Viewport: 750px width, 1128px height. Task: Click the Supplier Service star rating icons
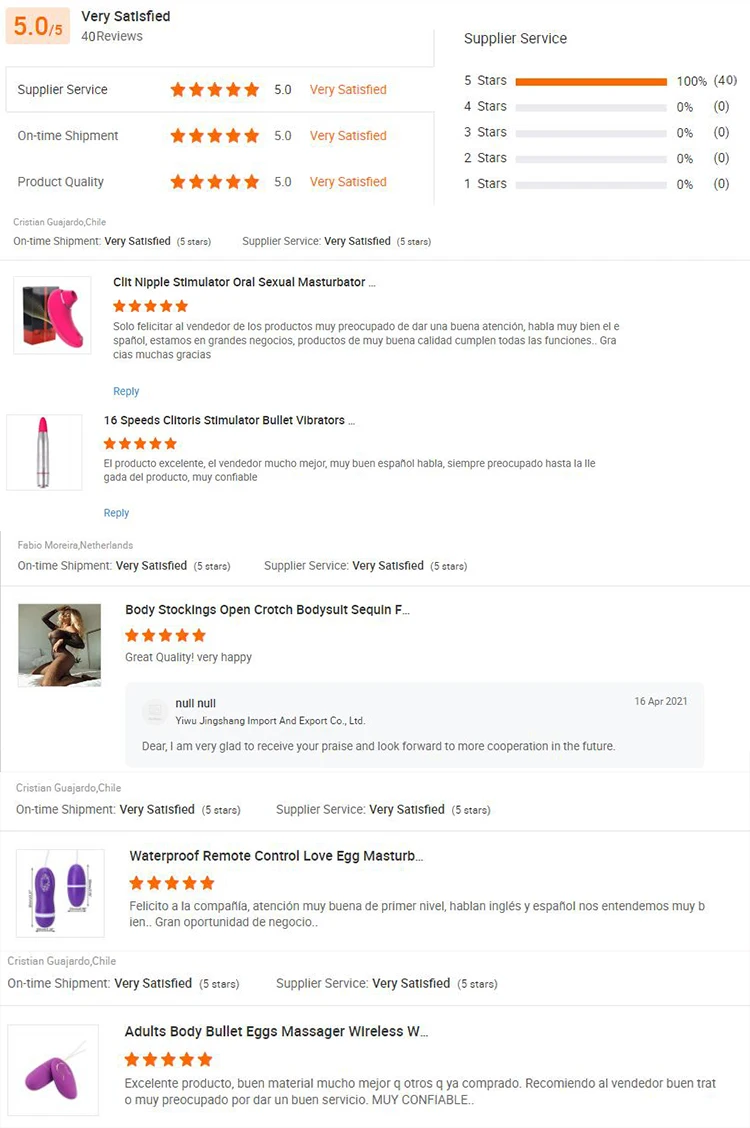coord(214,90)
